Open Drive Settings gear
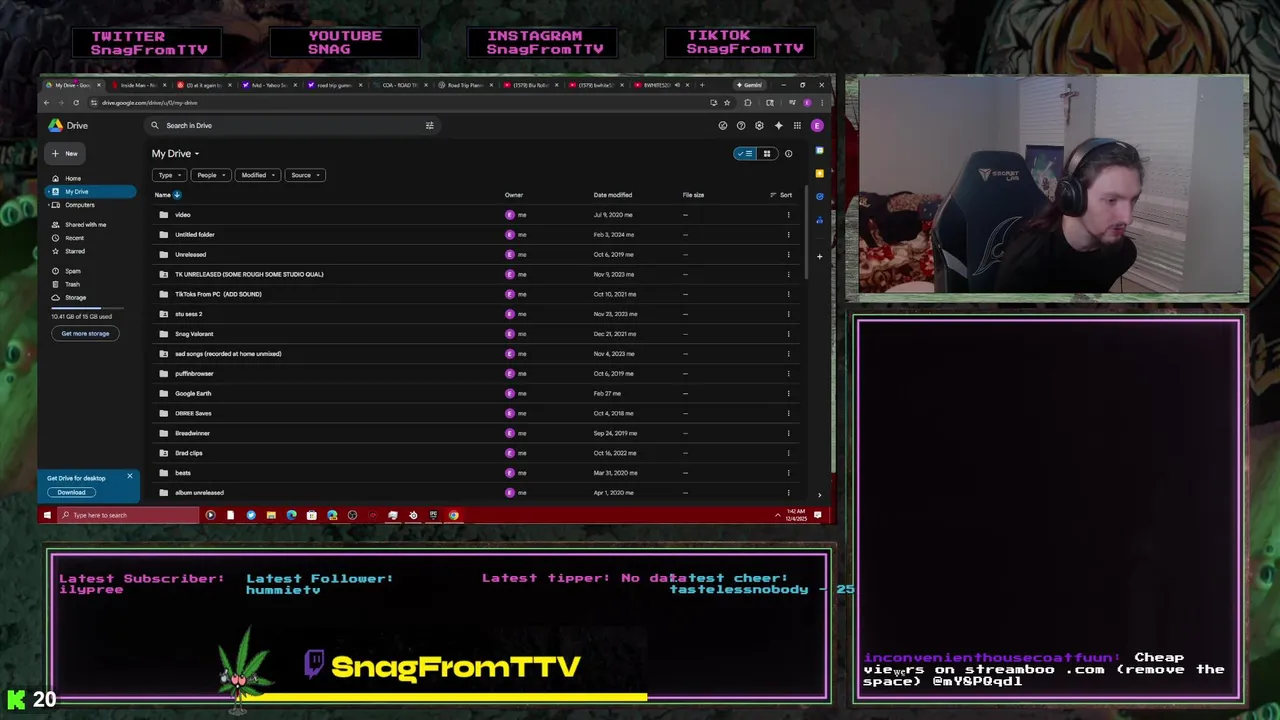The image size is (1280, 720). [759, 125]
